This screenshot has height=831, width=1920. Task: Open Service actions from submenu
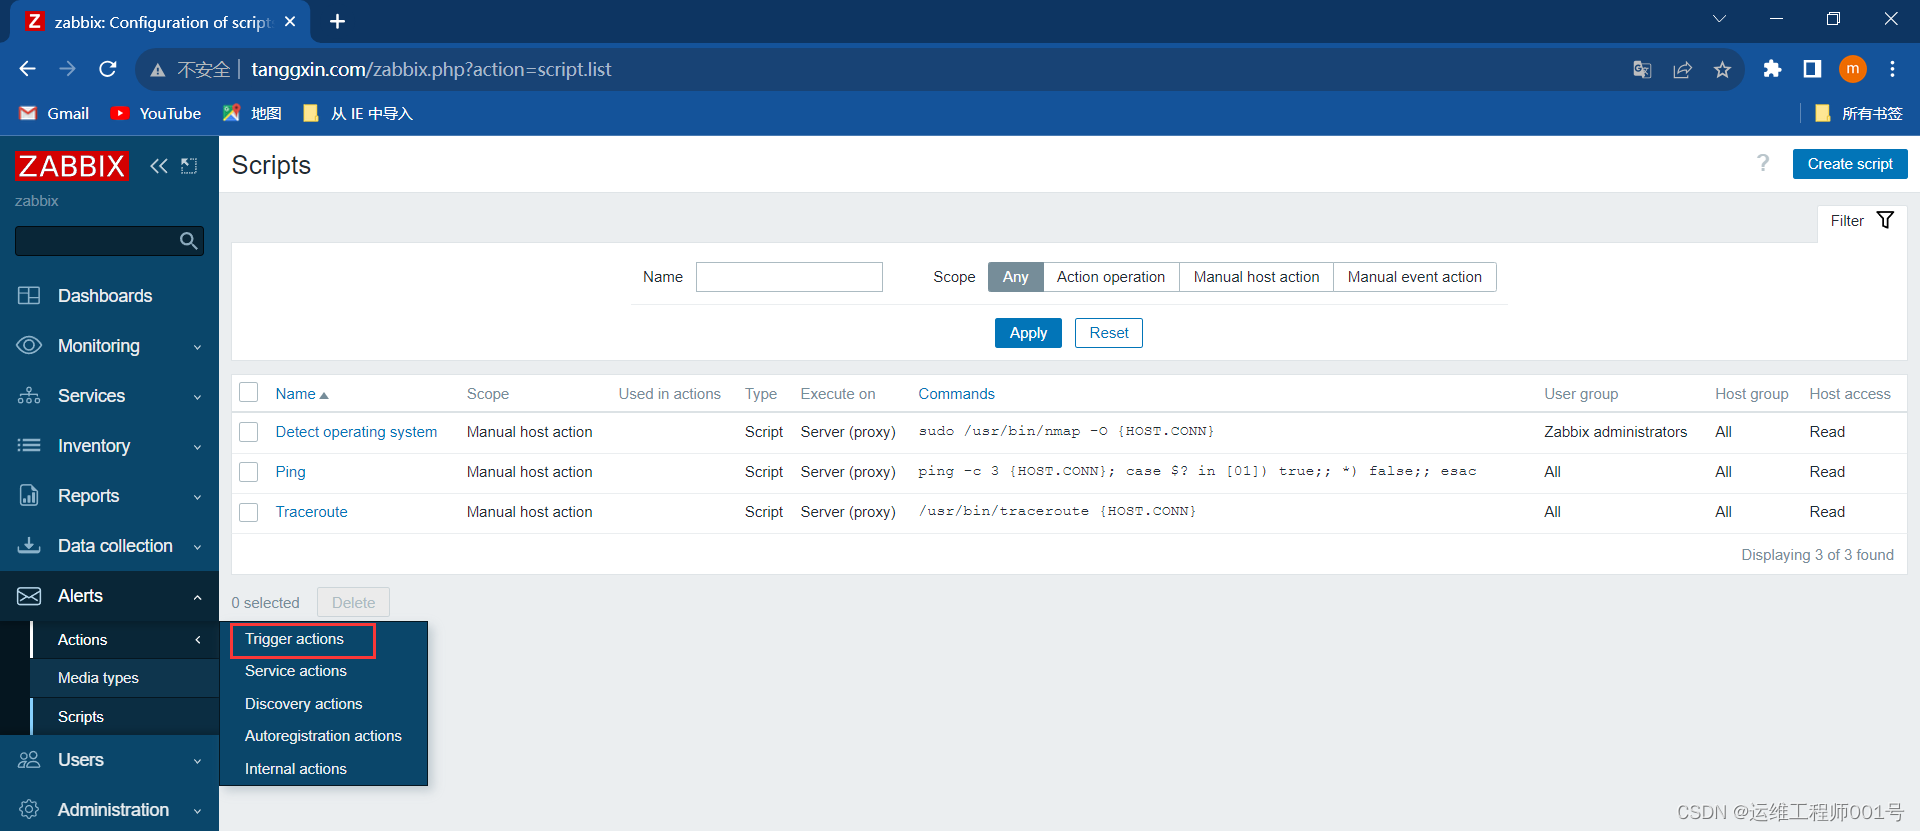tap(296, 671)
